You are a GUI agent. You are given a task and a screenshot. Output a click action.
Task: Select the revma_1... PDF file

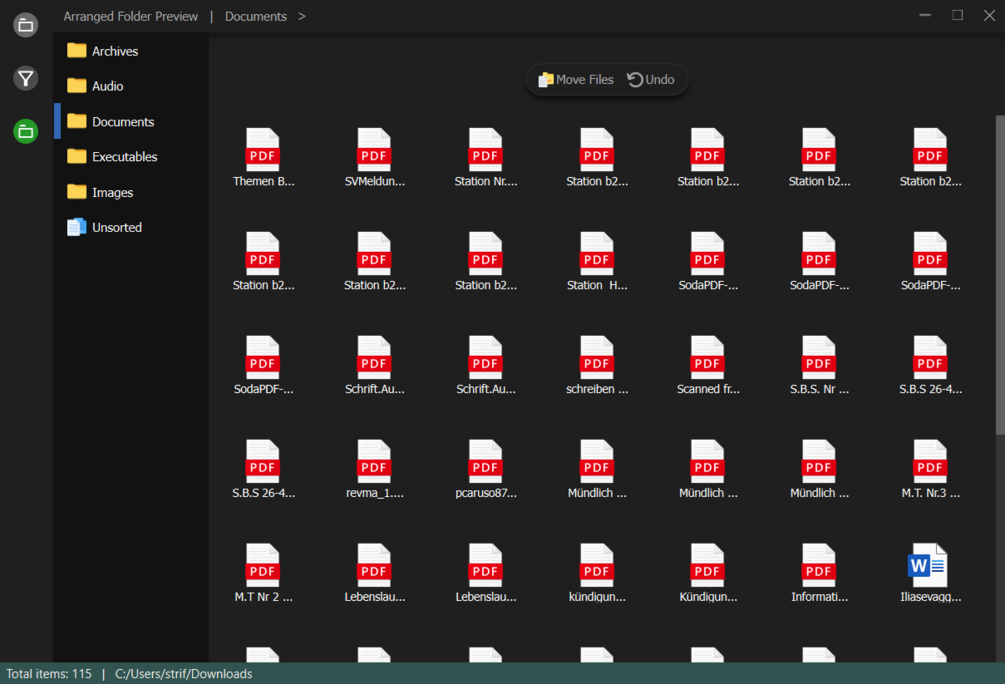pos(374,469)
